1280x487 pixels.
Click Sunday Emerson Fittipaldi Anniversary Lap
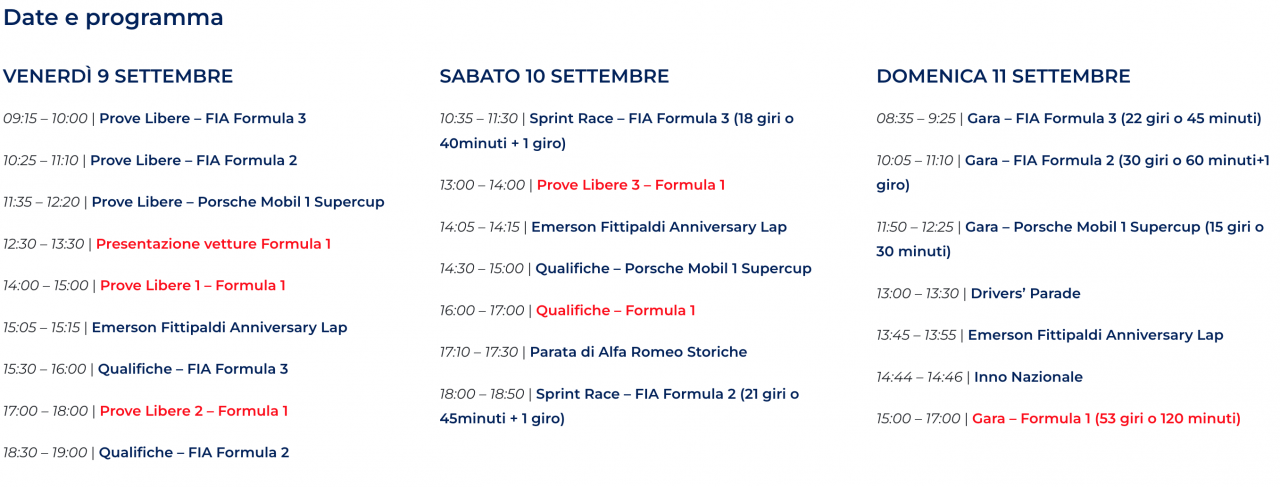click(1095, 336)
